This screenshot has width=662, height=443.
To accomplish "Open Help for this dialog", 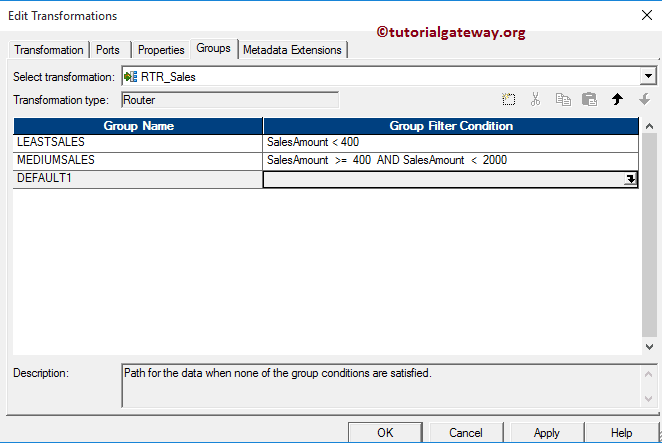I will click(621, 432).
